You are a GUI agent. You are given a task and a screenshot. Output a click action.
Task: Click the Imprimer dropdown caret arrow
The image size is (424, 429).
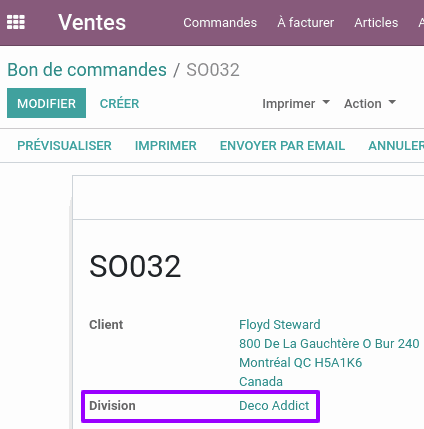click(x=326, y=102)
